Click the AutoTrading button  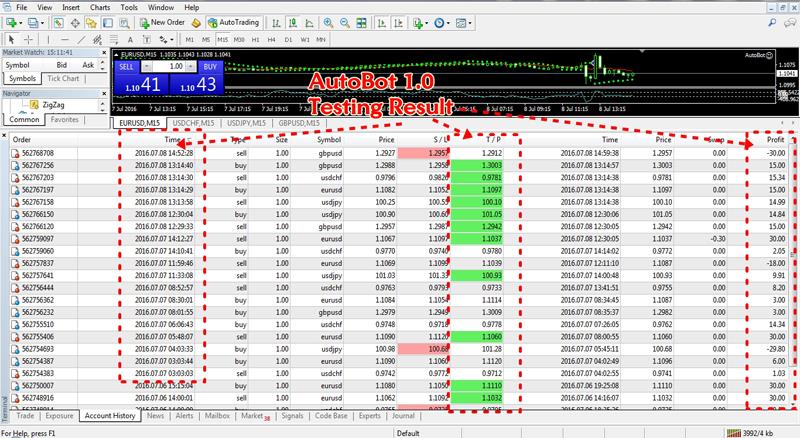(234, 23)
